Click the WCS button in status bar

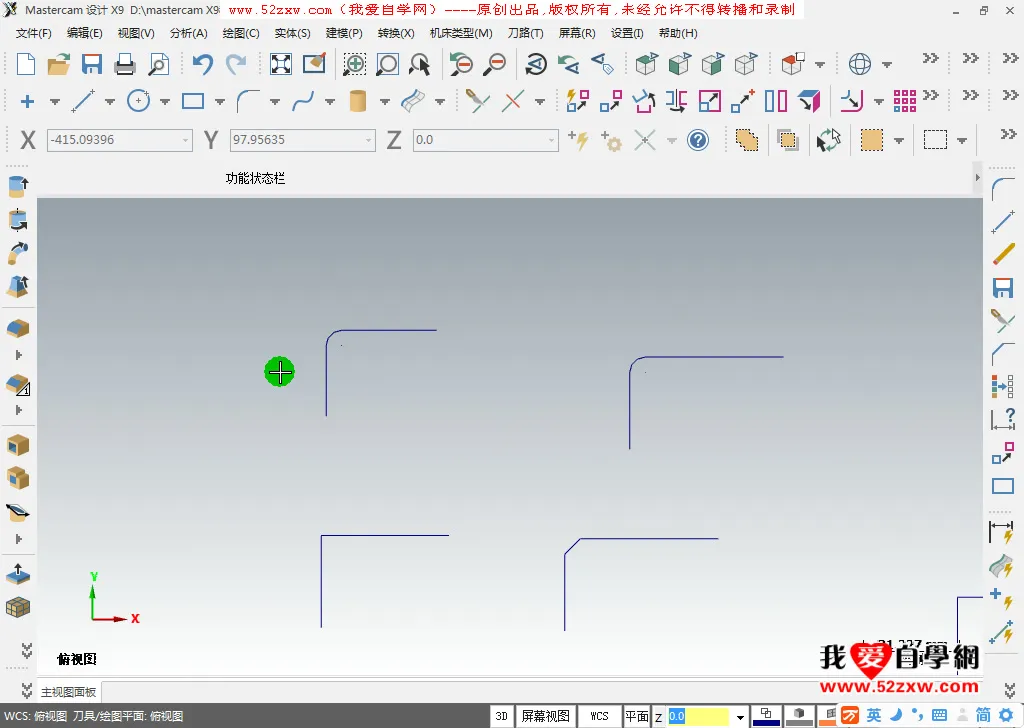(599, 716)
